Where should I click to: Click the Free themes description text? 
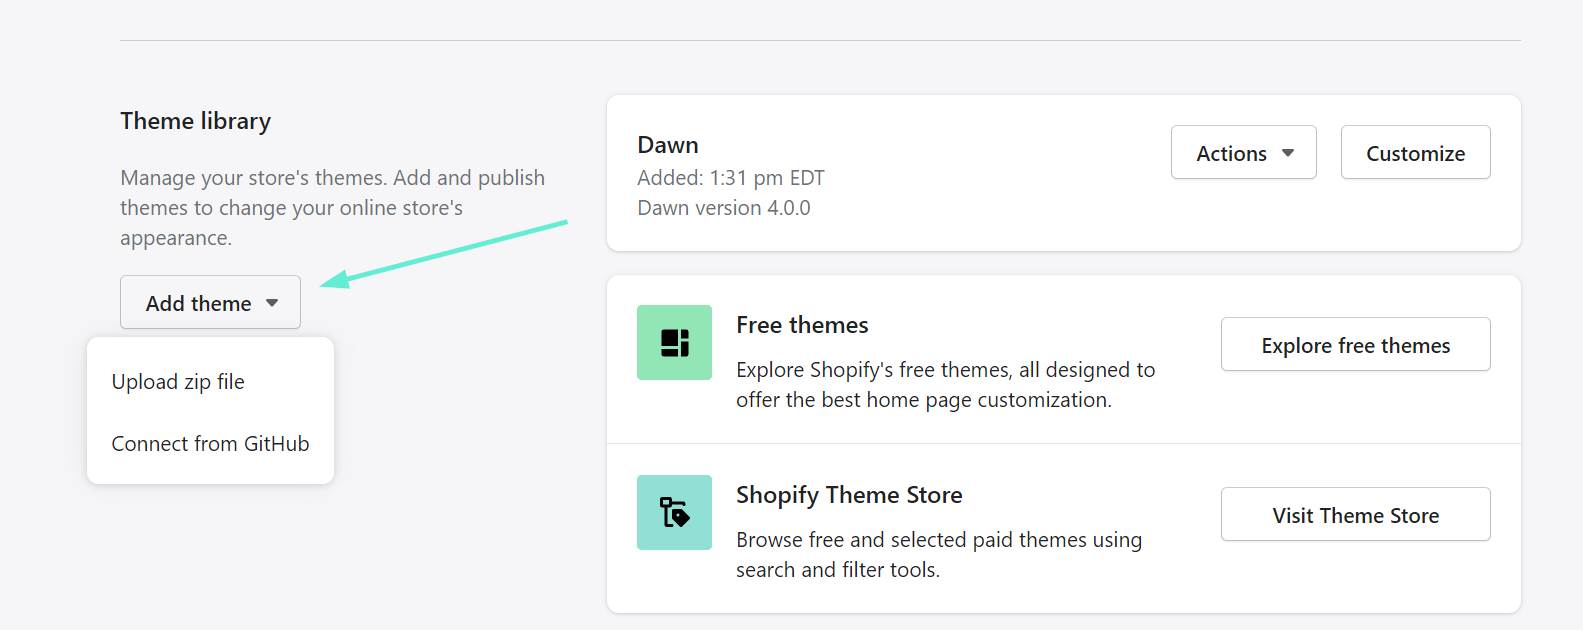click(x=945, y=385)
